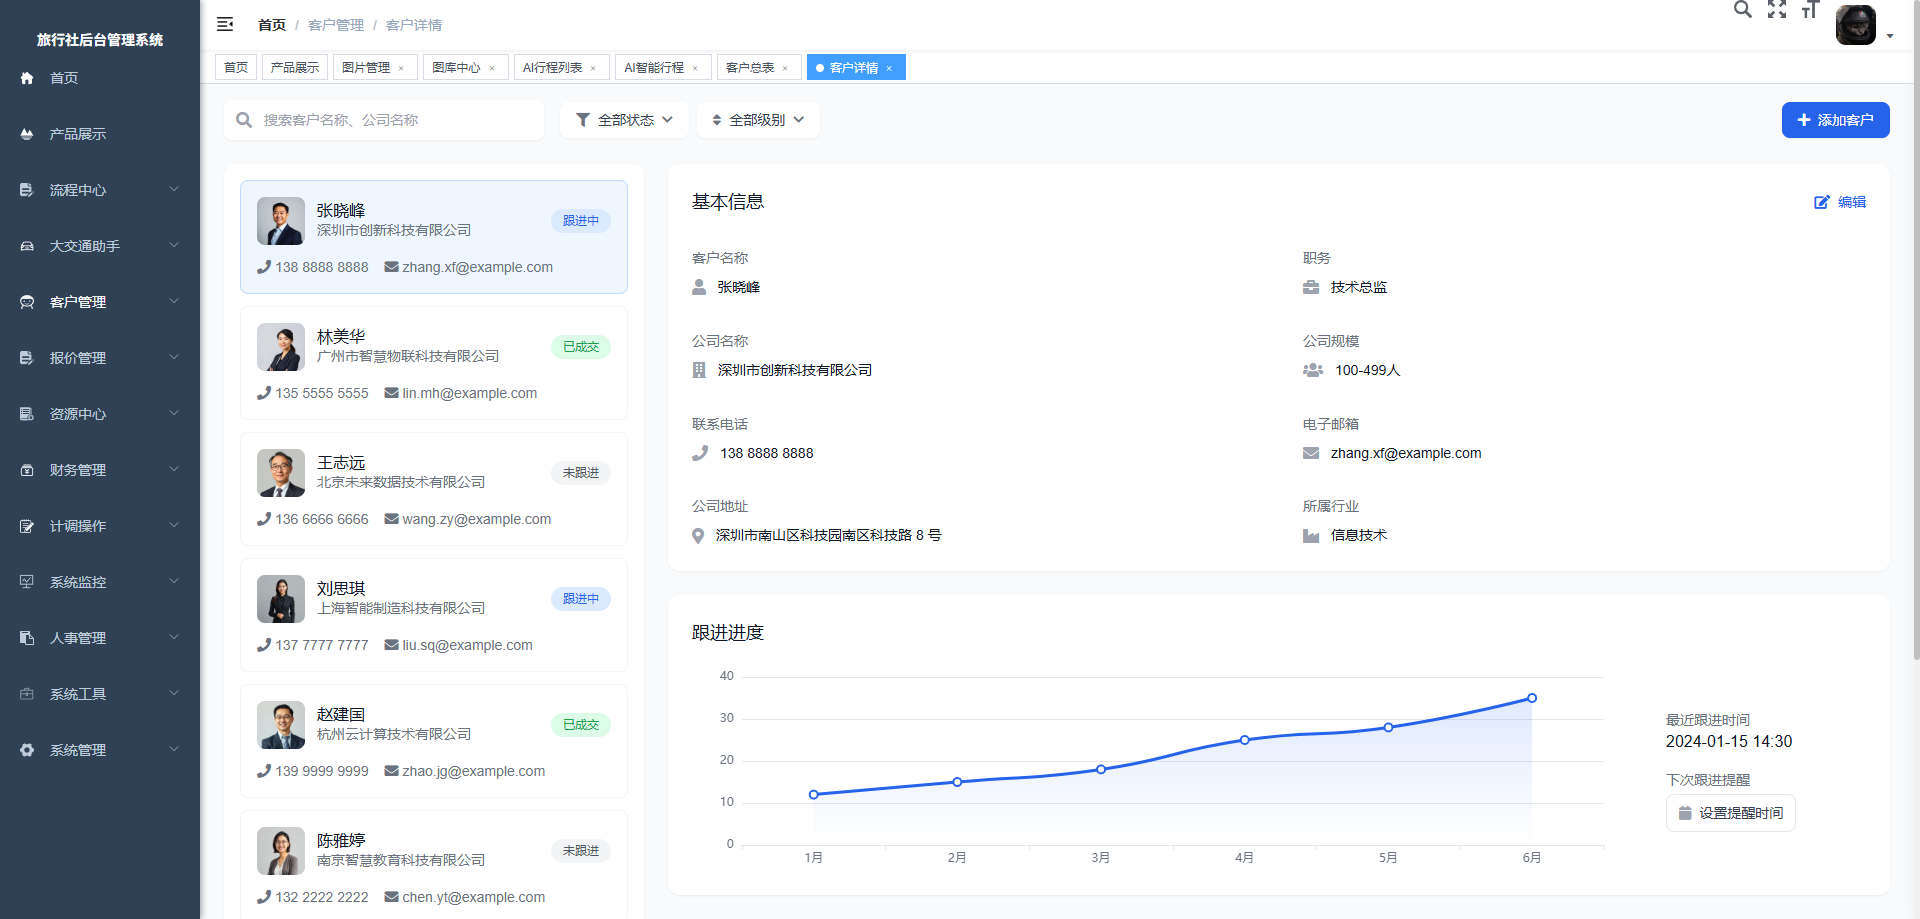Click the filter funnel icon on 全部状态
The height and width of the screenshot is (919, 1920).
(584, 119)
